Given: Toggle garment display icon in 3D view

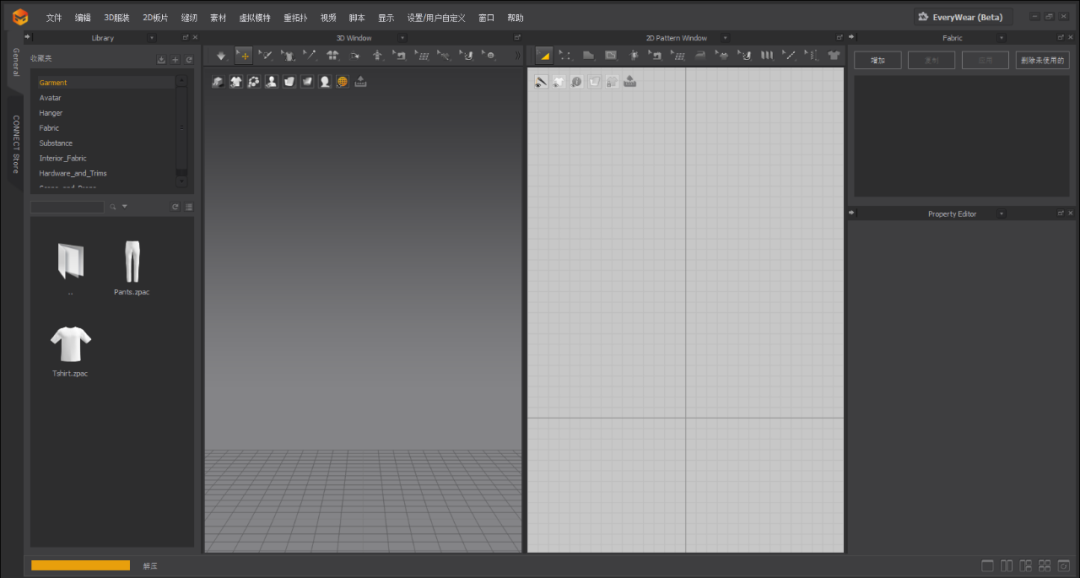Looking at the screenshot, I should coord(236,82).
